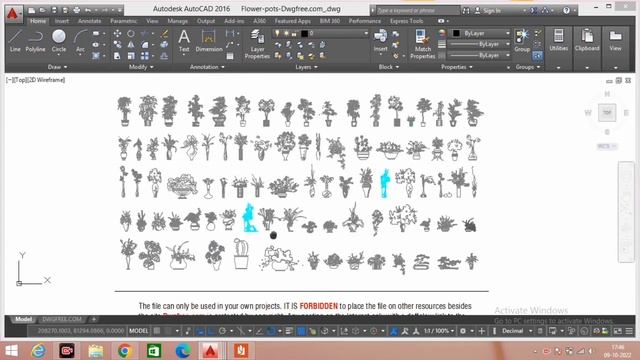Viewport: 640px width, 360px height.
Task: Select the Circle tool
Action: tap(59, 41)
